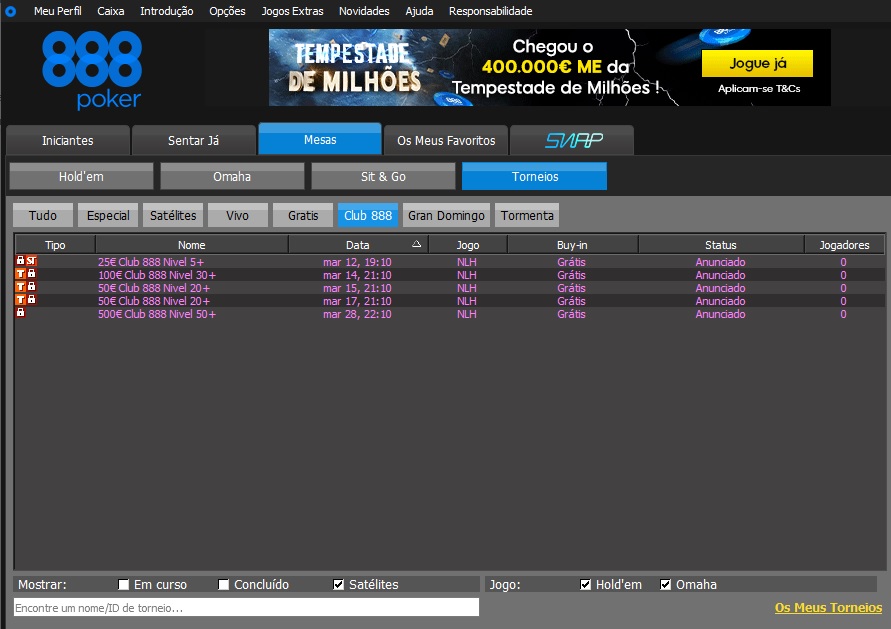Filter tournaments by Tormenta
The height and width of the screenshot is (629, 891).
click(x=527, y=215)
